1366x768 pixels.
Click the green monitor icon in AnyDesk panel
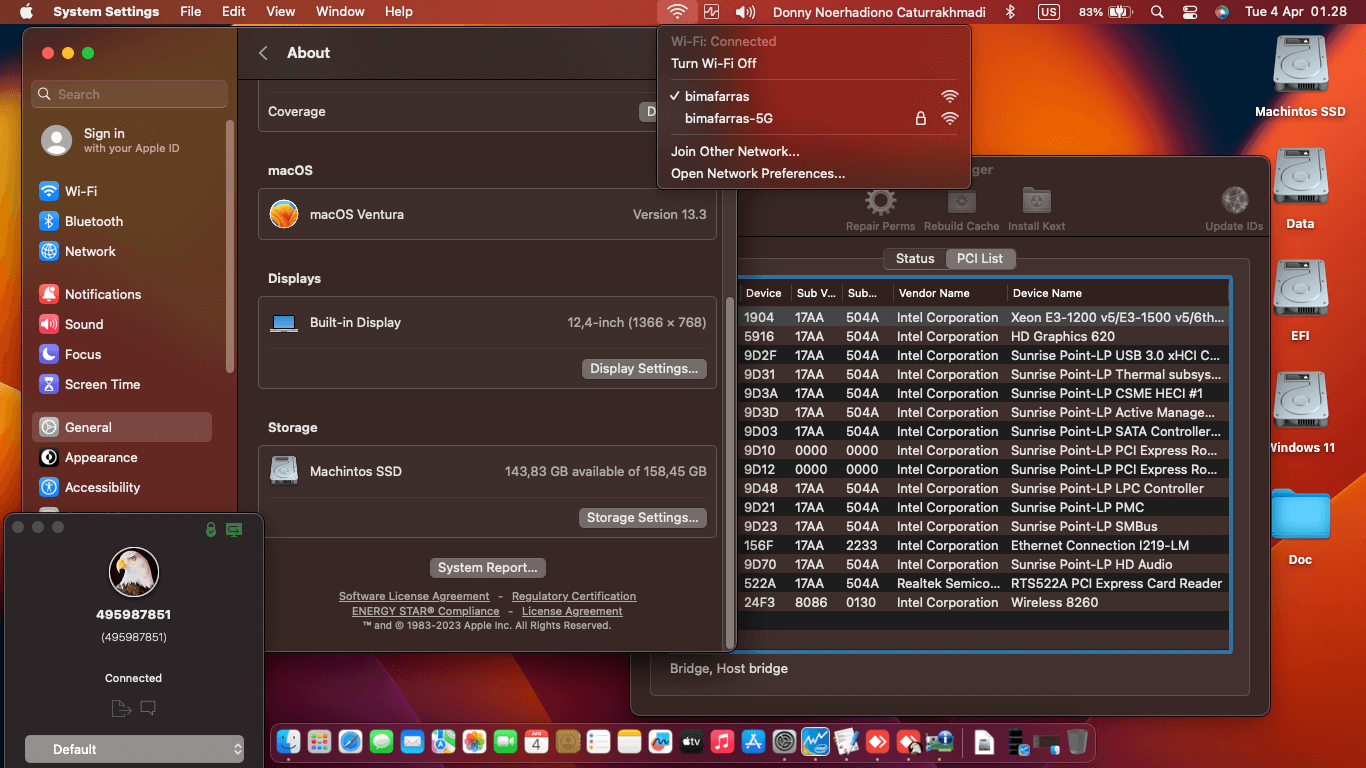234,529
